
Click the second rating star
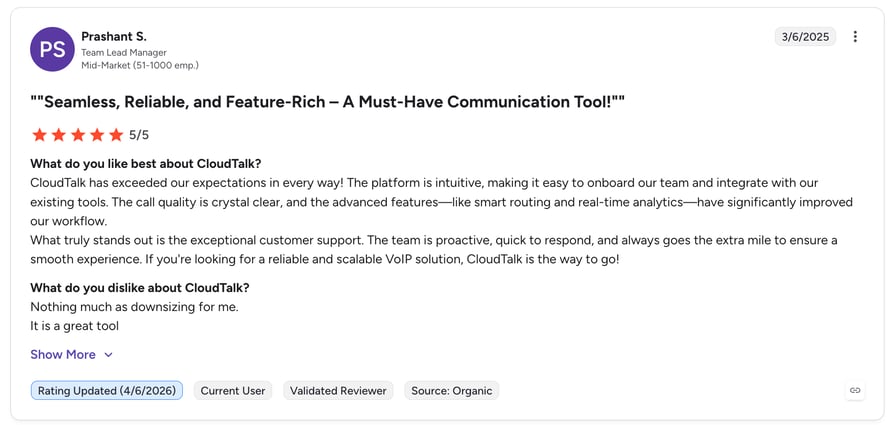(x=59, y=135)
